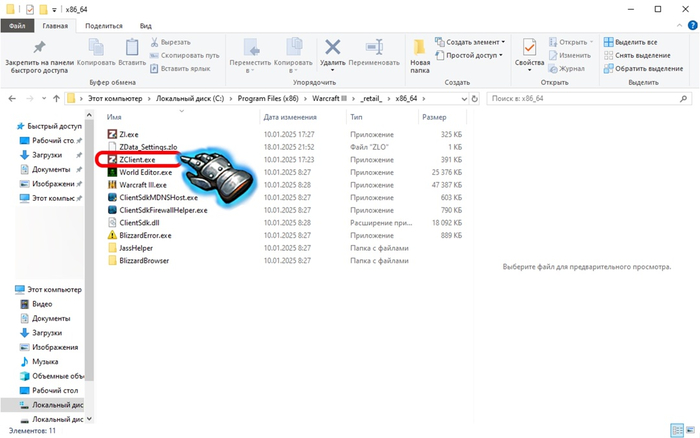Viewport: 700px width, 438px height.
Task: Select the ZClient.exe file
Action: click(x=137, y=159)
